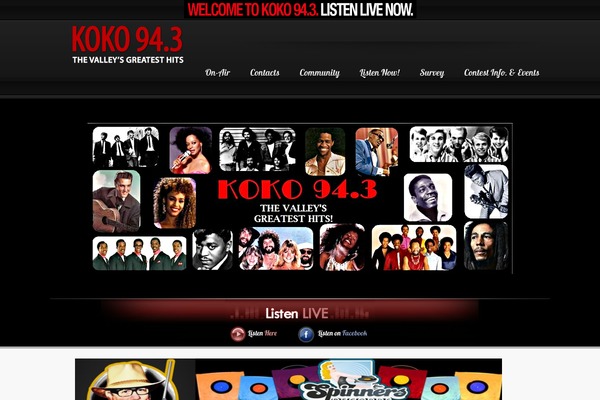600x400 pixels.
Task: Click the Listen Here link
Action: (x=262, y=333)
